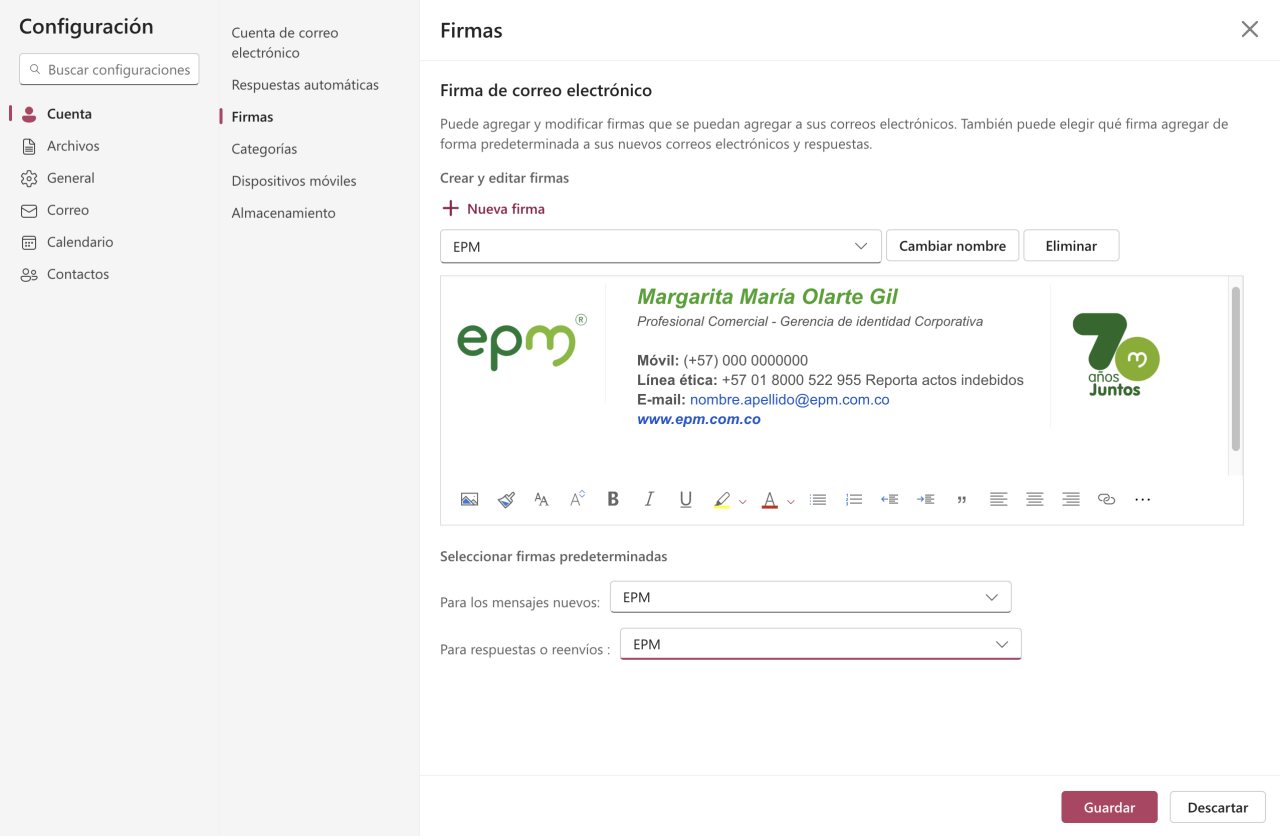
Task: Select the Firmas submenu item
Action: click(x=252, y=117)
